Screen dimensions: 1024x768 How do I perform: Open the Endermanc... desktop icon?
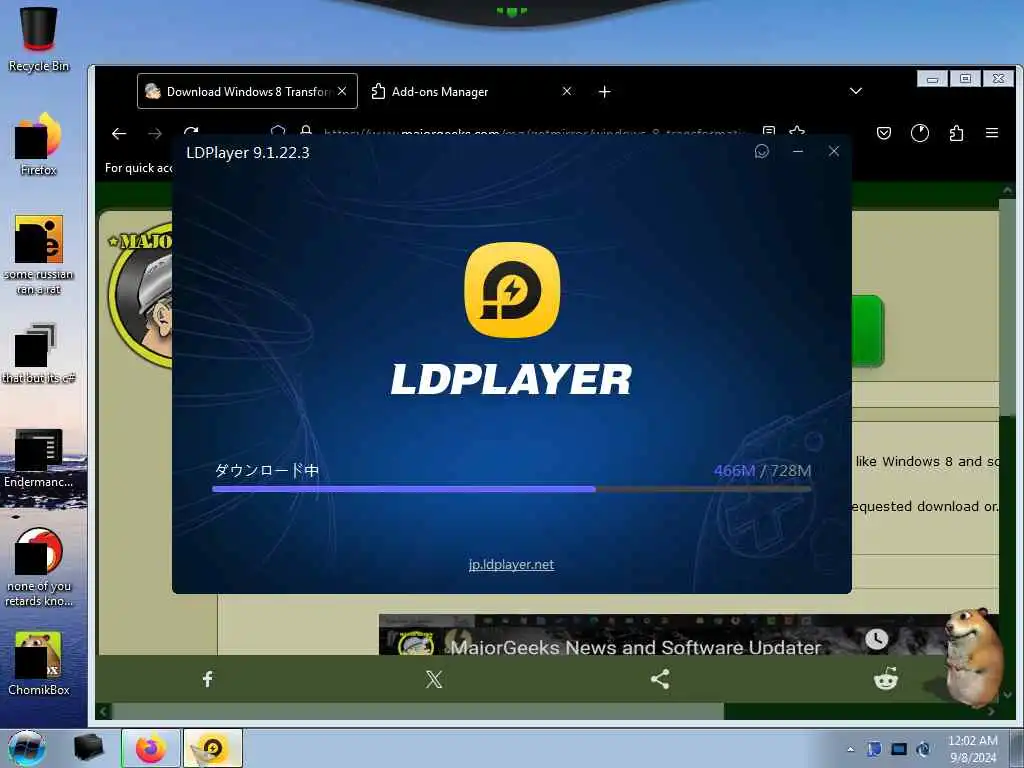coord(39,458)
